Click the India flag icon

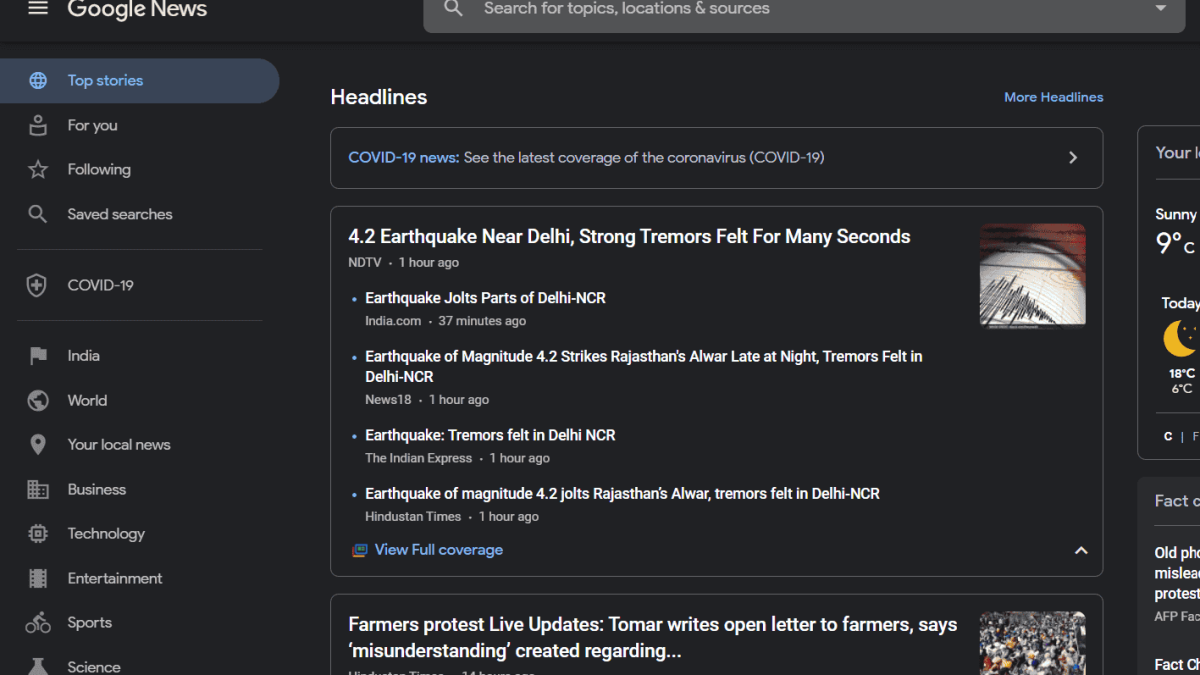38,356
